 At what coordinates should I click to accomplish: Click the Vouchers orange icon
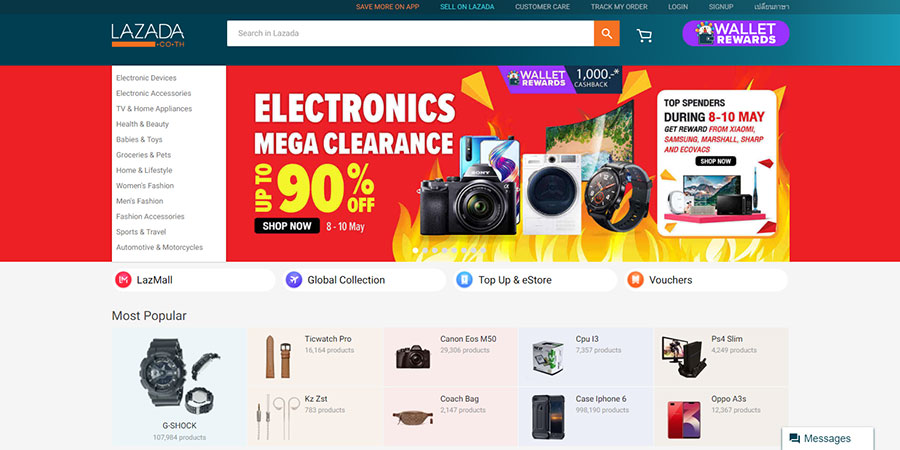click(635, 280)
